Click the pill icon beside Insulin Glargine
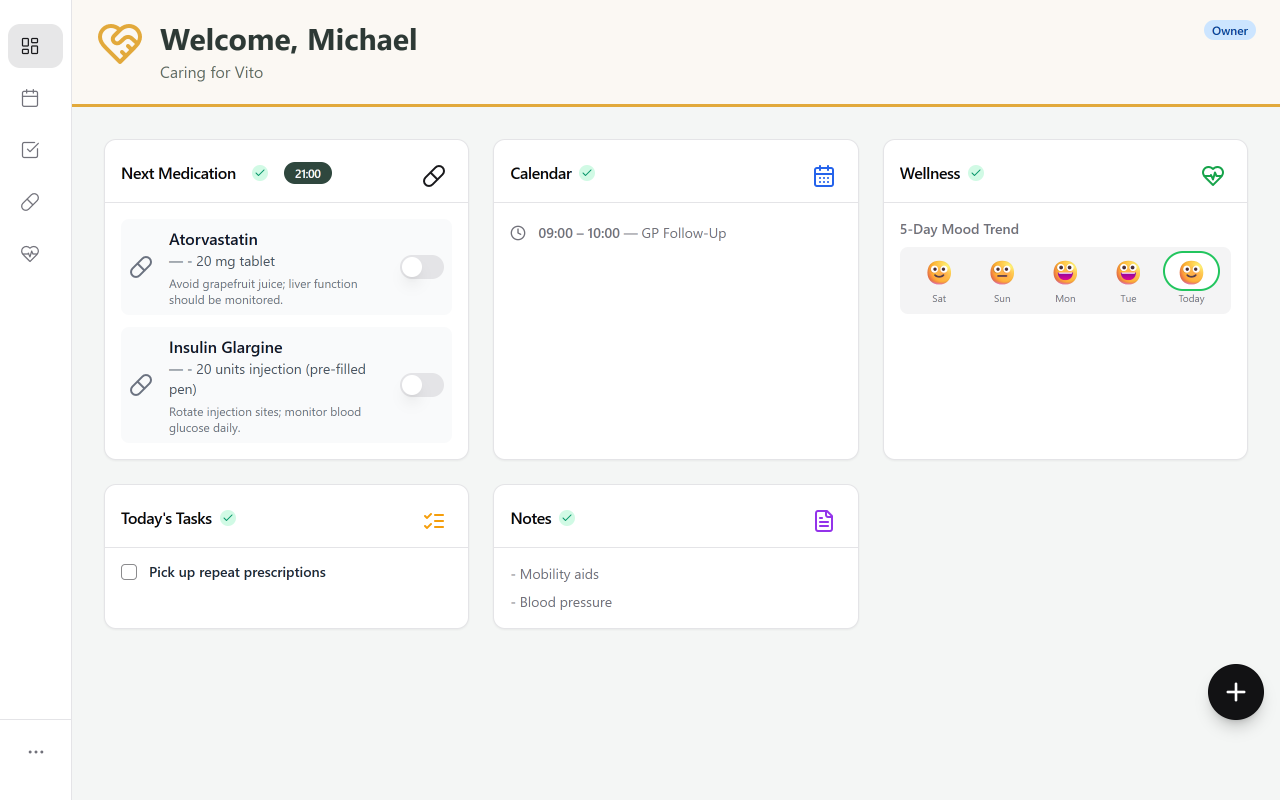The image size is (1280, 800). click(141, 385)
